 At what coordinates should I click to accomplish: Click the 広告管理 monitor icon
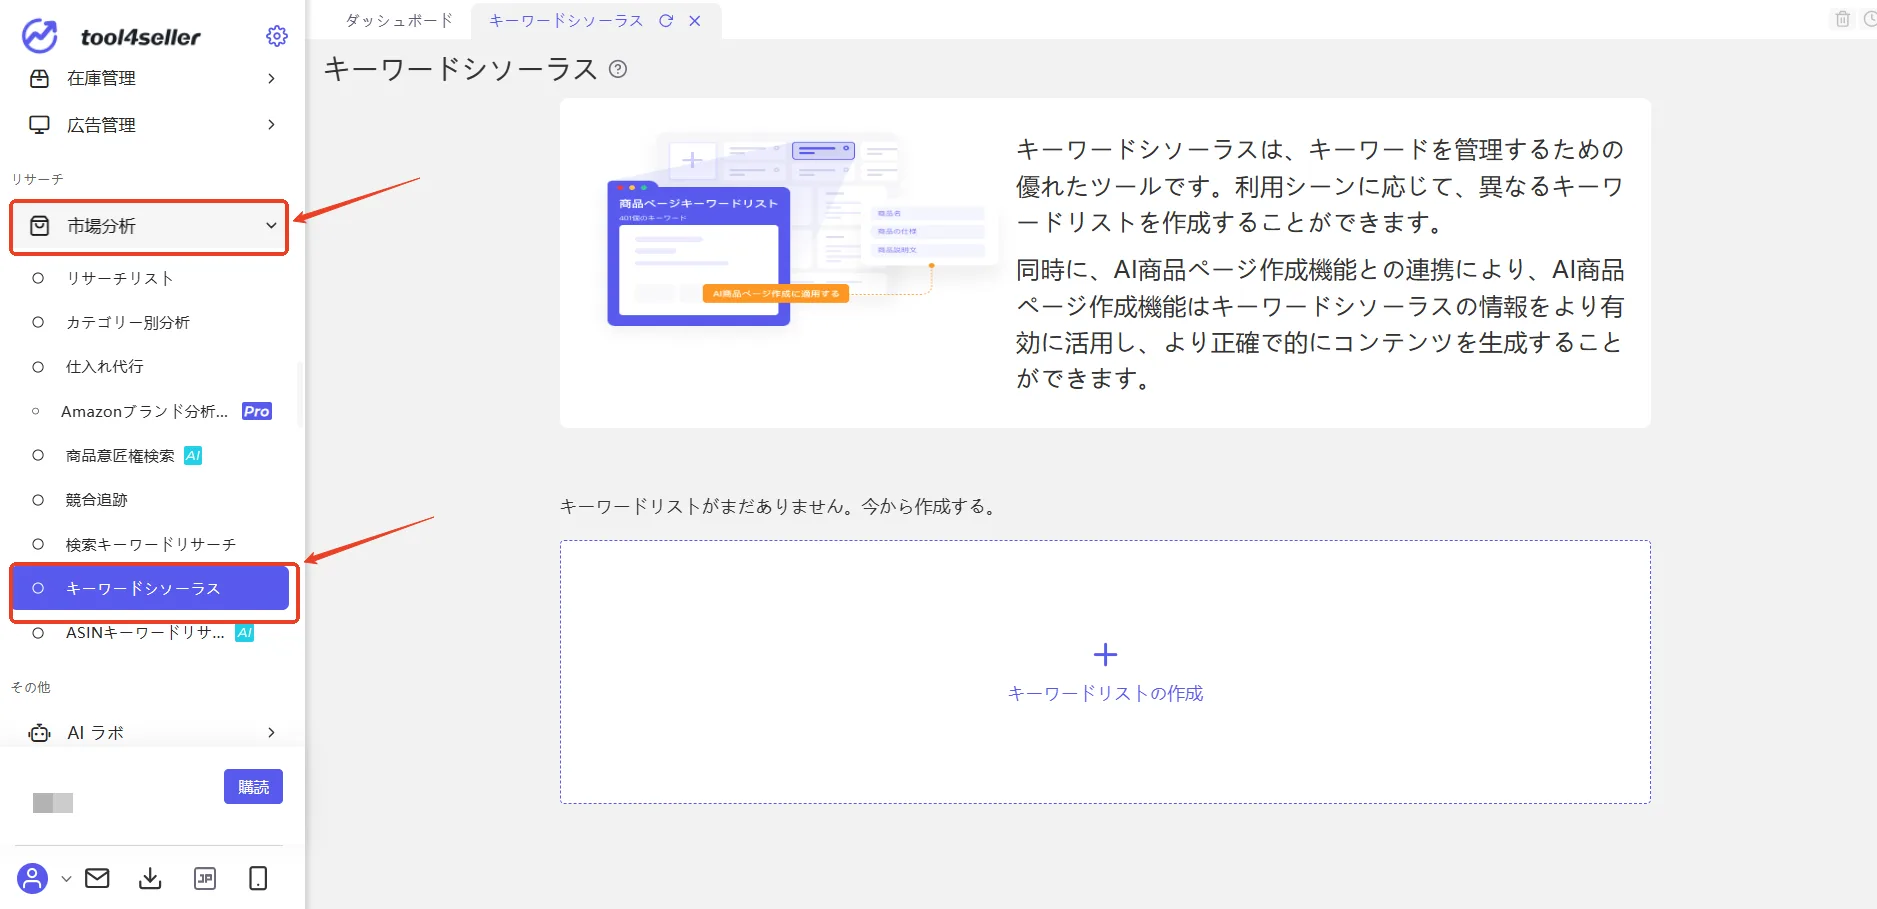click(39, 125)
